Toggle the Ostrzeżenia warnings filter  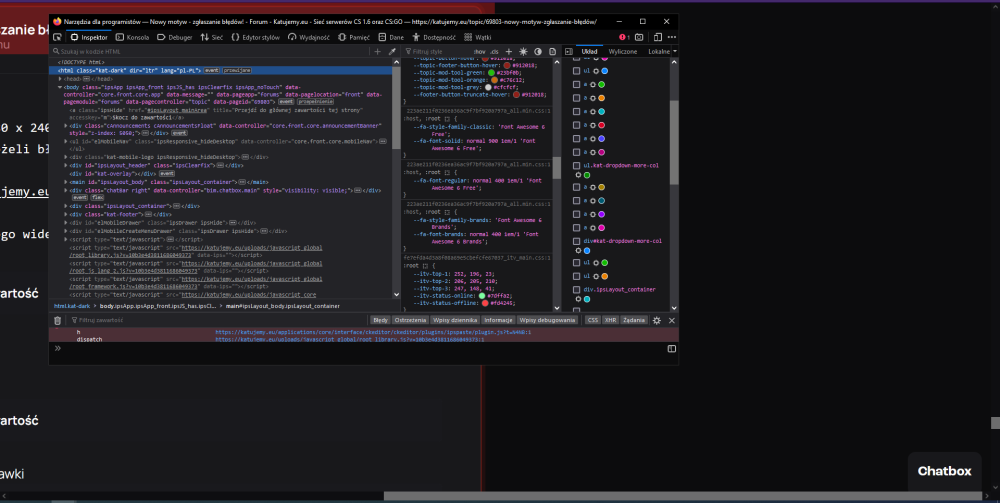pos(410,320)
